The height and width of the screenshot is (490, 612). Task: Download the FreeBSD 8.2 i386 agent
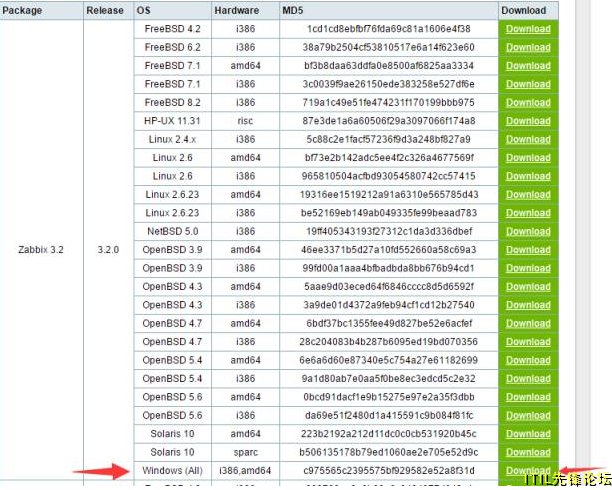click(x=528, y=102)
